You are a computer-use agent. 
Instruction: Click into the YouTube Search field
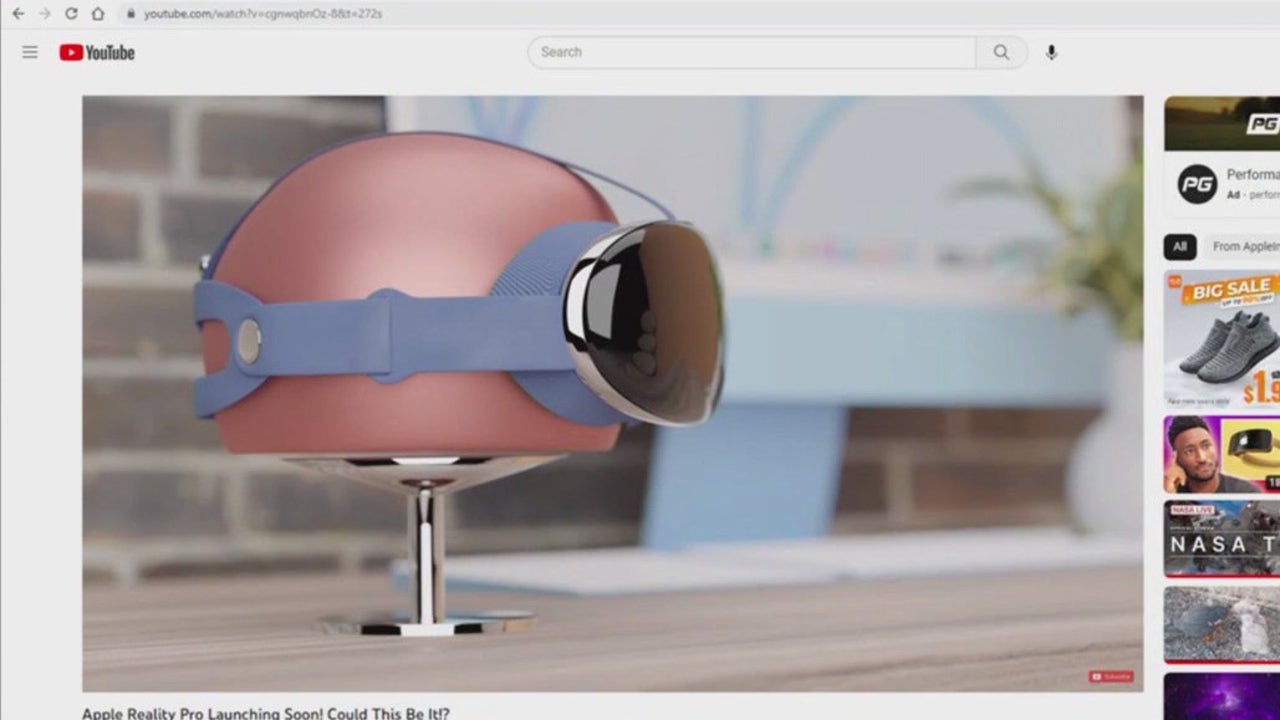(x=750, y=52)
